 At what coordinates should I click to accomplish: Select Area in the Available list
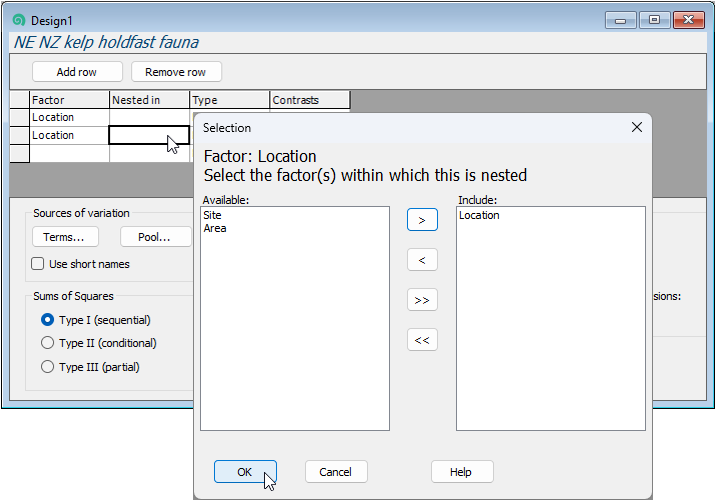tap(215, 228)
